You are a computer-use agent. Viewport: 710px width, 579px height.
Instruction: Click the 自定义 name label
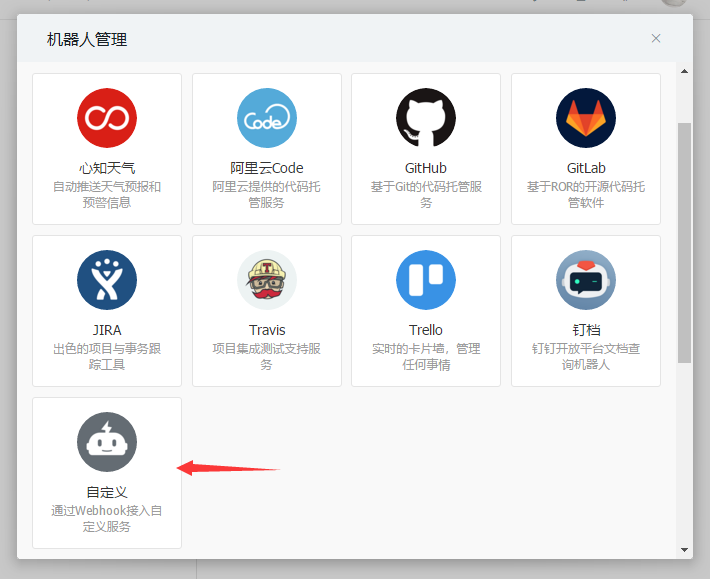(x=107, y=493)
